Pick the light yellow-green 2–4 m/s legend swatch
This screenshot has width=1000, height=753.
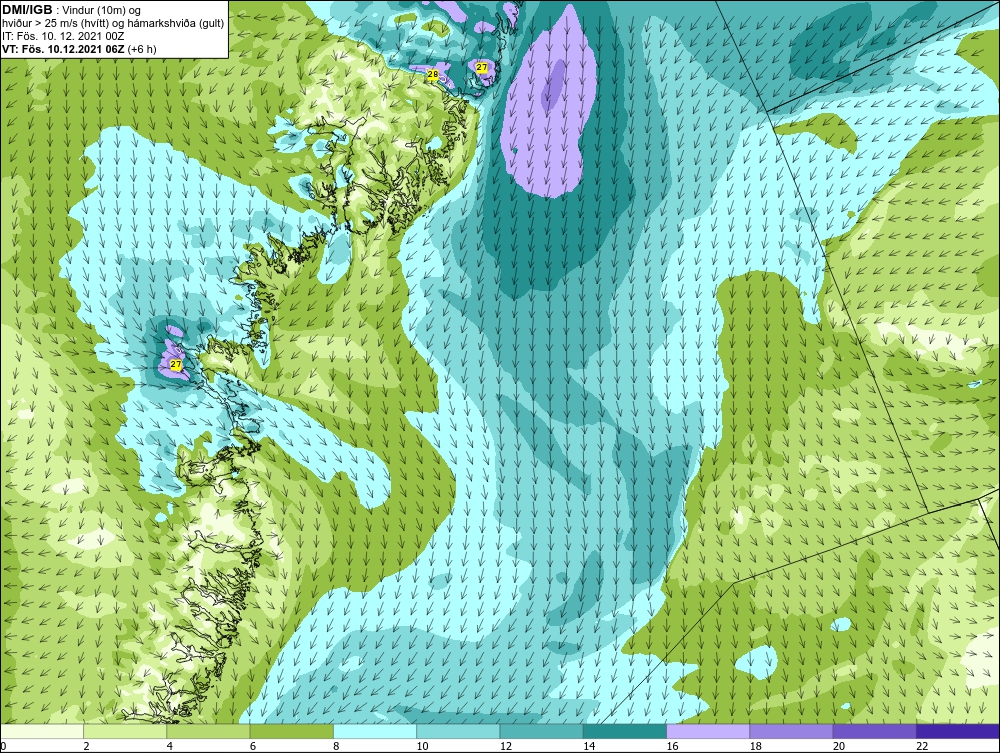[125, 731]
